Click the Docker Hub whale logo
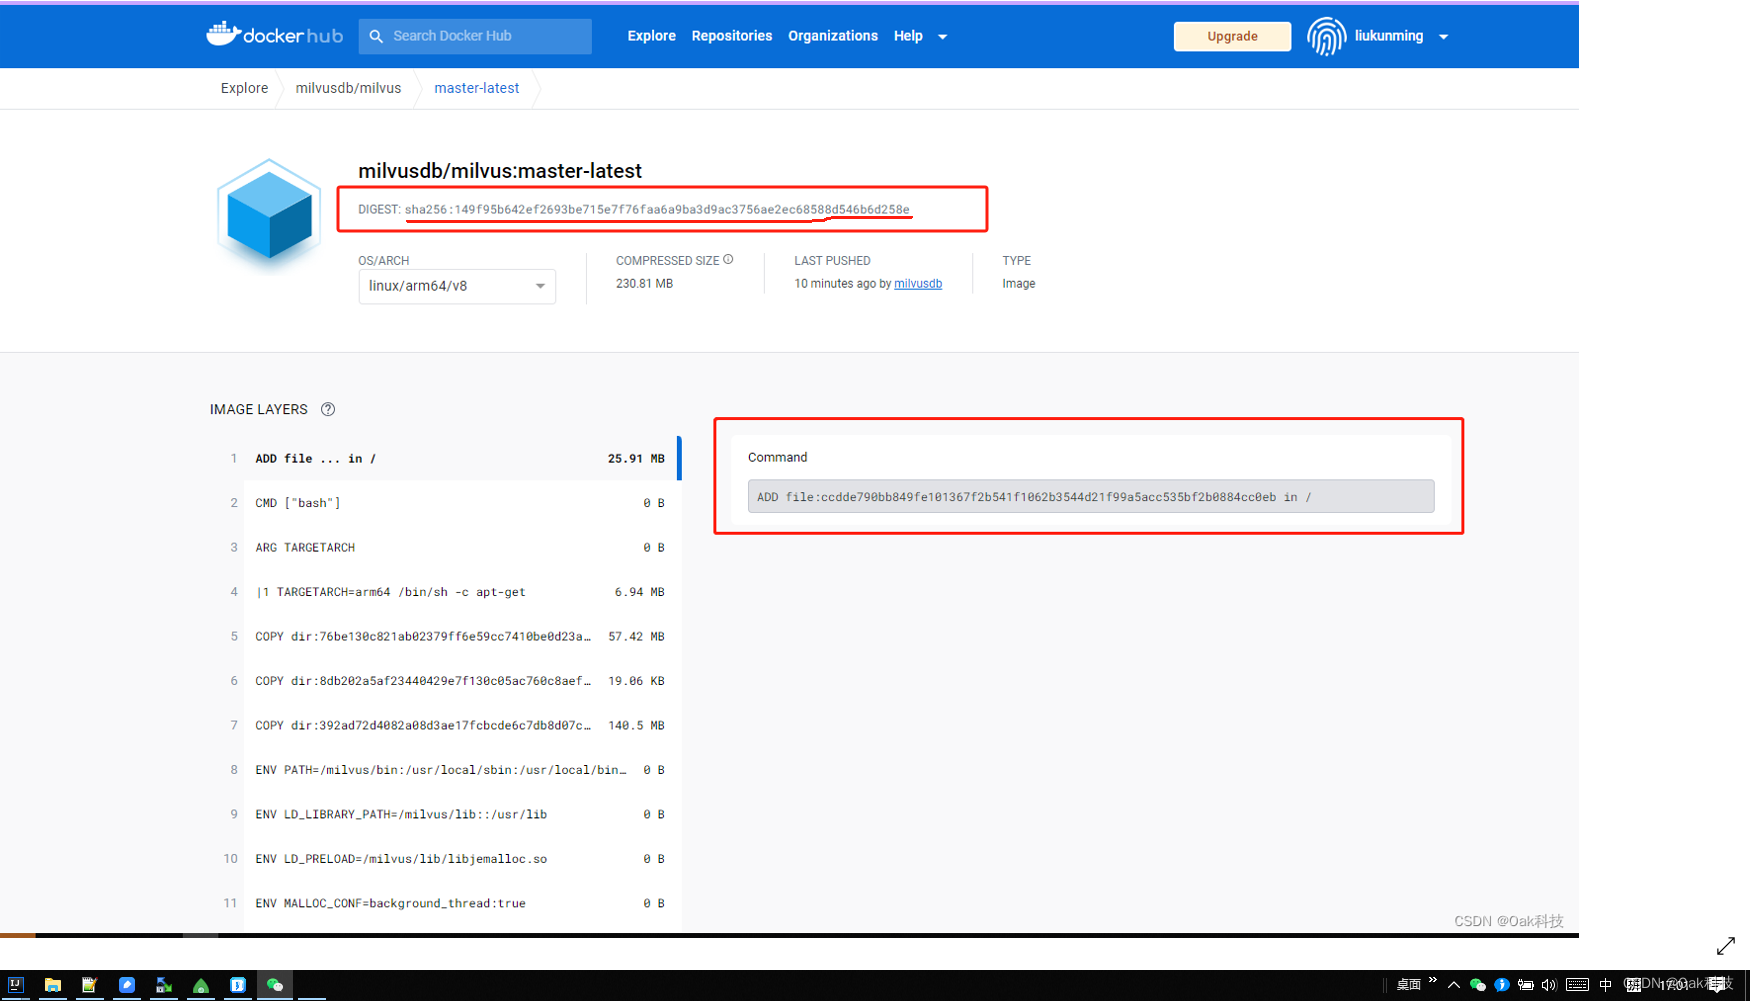Viewport: 1750px width, 1001px height. coord(274,35)
